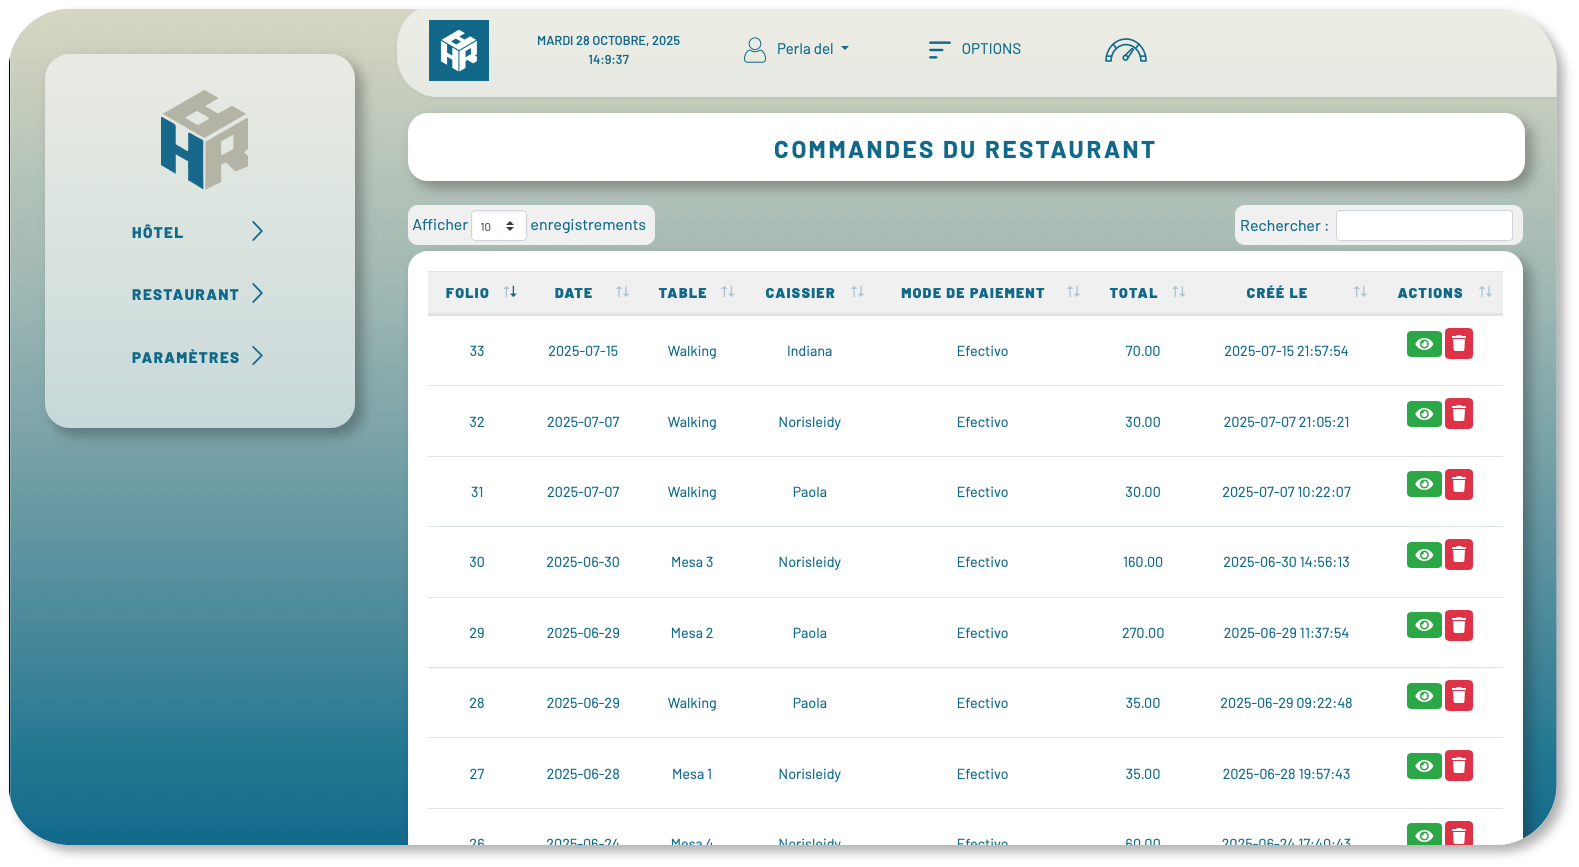Expand the Restaurant sidebar menu
This screenshot has height=867, width=1579.
pyautogui.click(x=197, y=294)
